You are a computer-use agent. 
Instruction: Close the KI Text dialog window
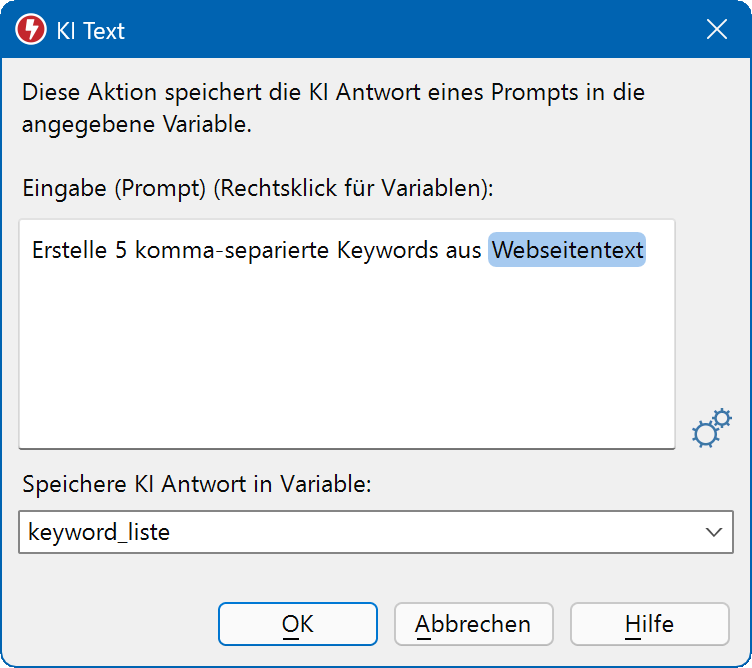pos(717,30)
